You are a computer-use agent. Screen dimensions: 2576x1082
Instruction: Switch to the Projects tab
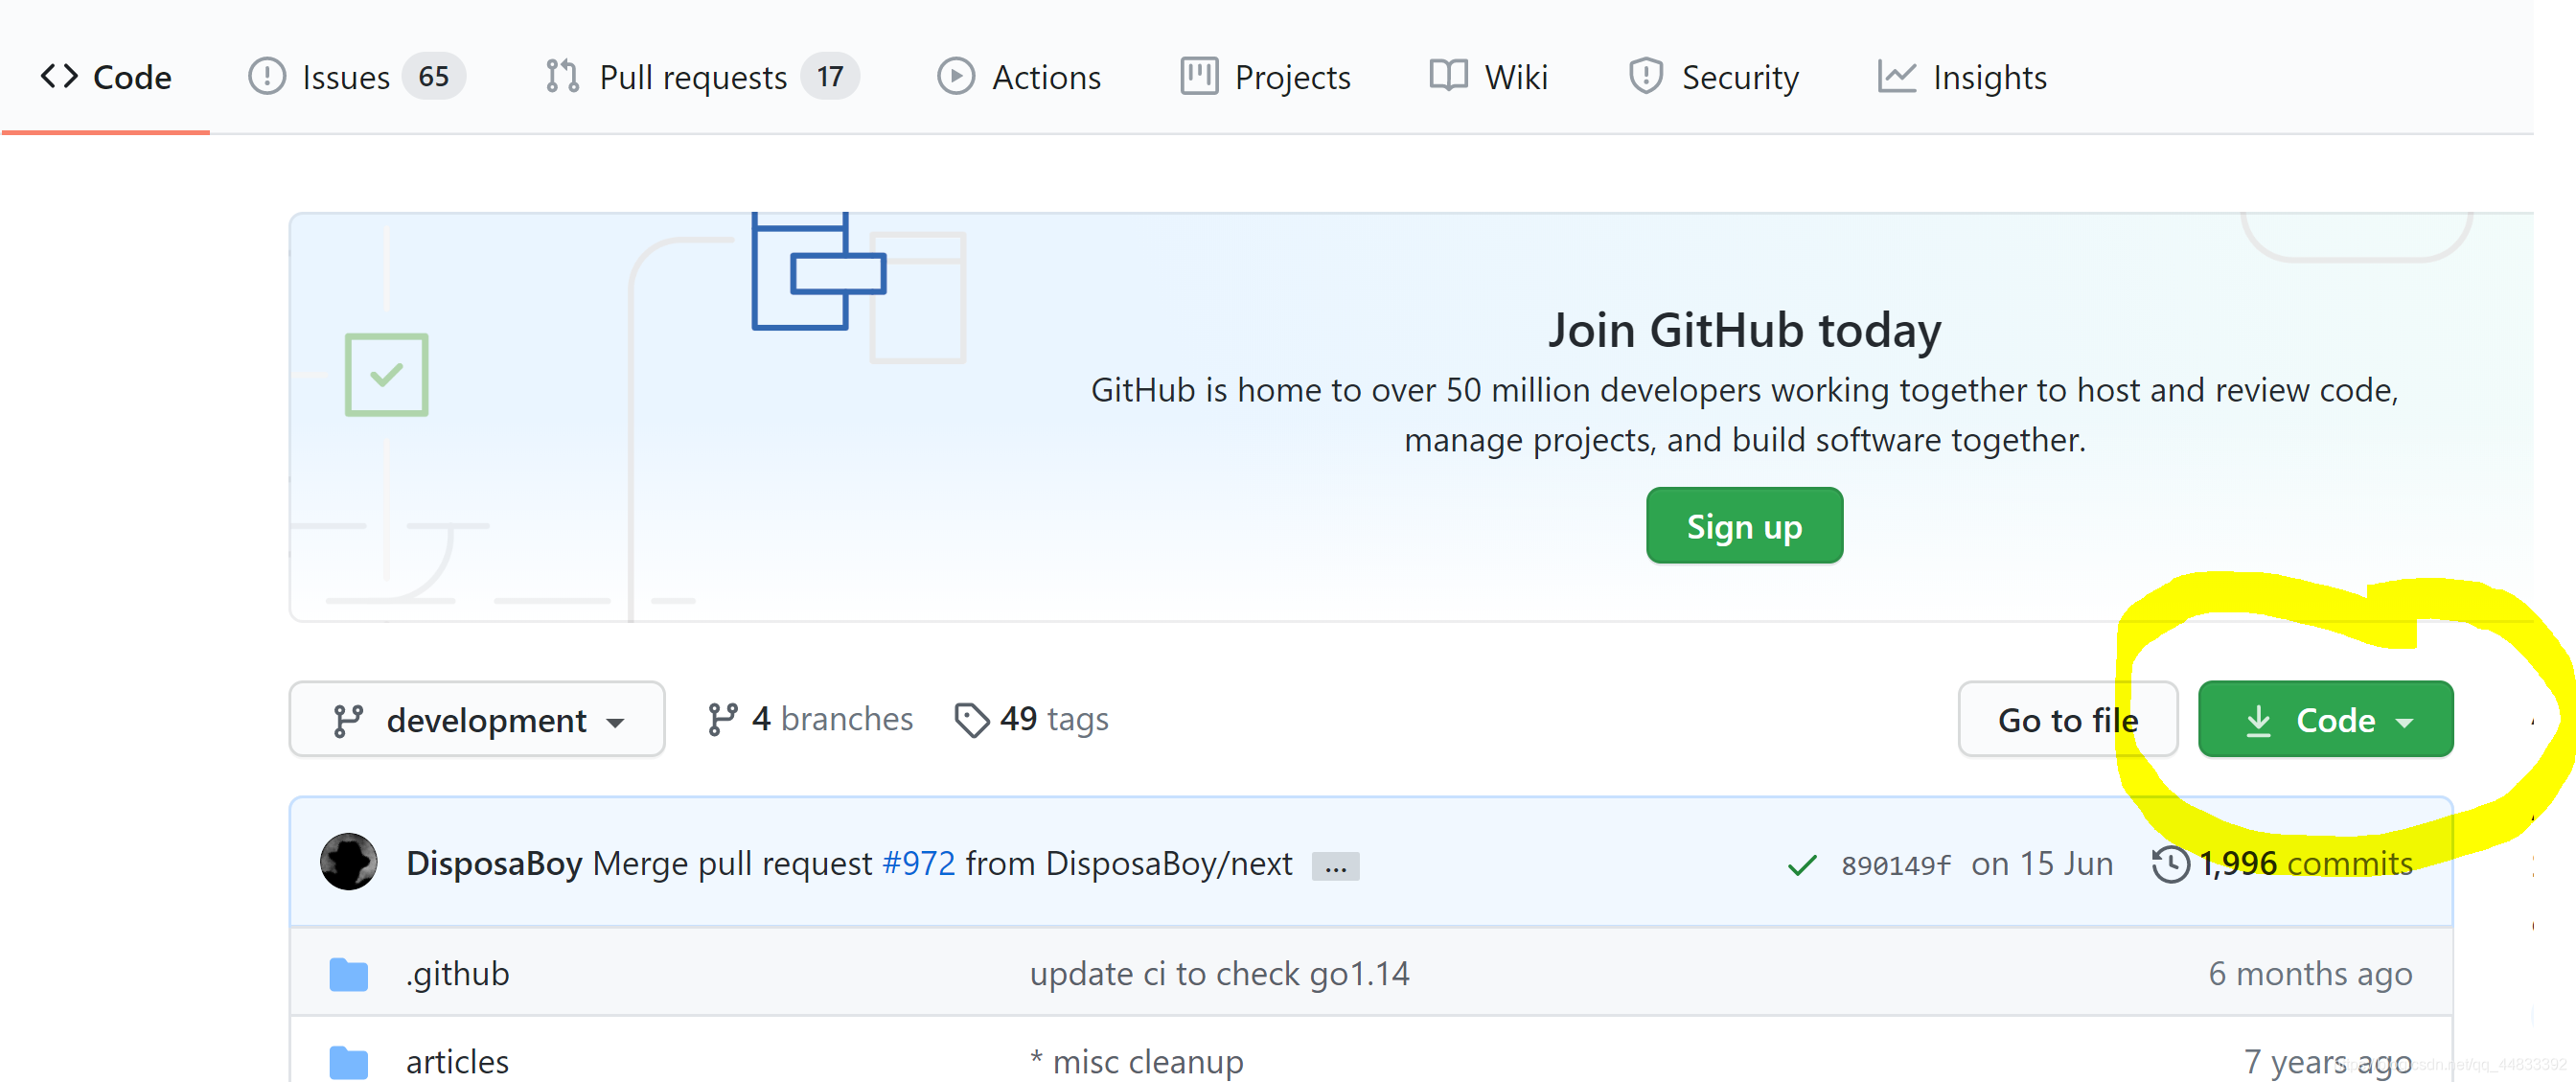click(x=1265, y=77)
